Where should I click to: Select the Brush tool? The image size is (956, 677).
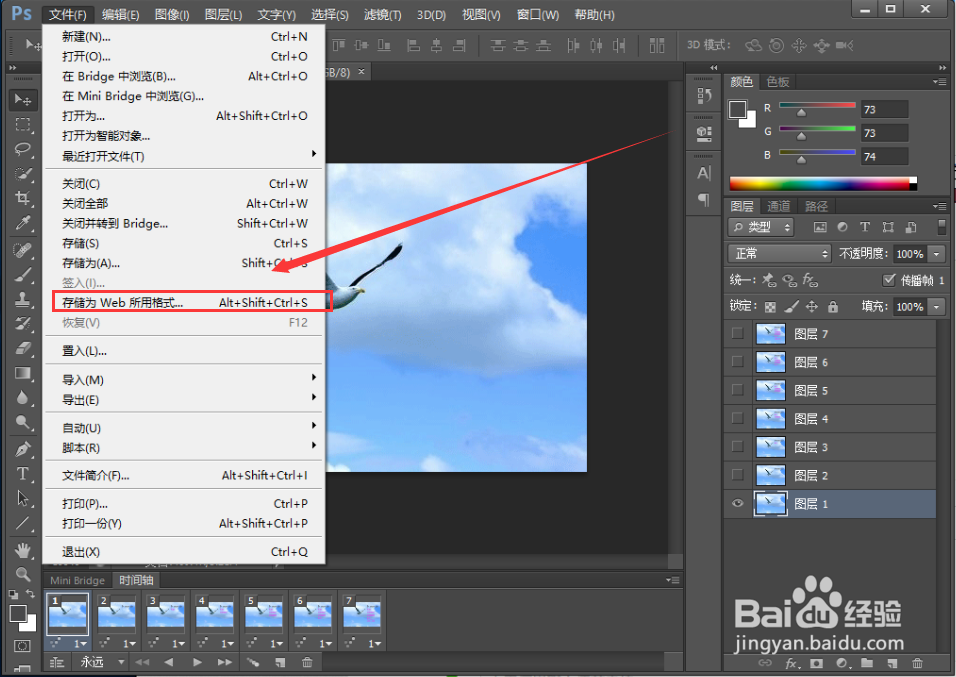[x=23, y=274]
